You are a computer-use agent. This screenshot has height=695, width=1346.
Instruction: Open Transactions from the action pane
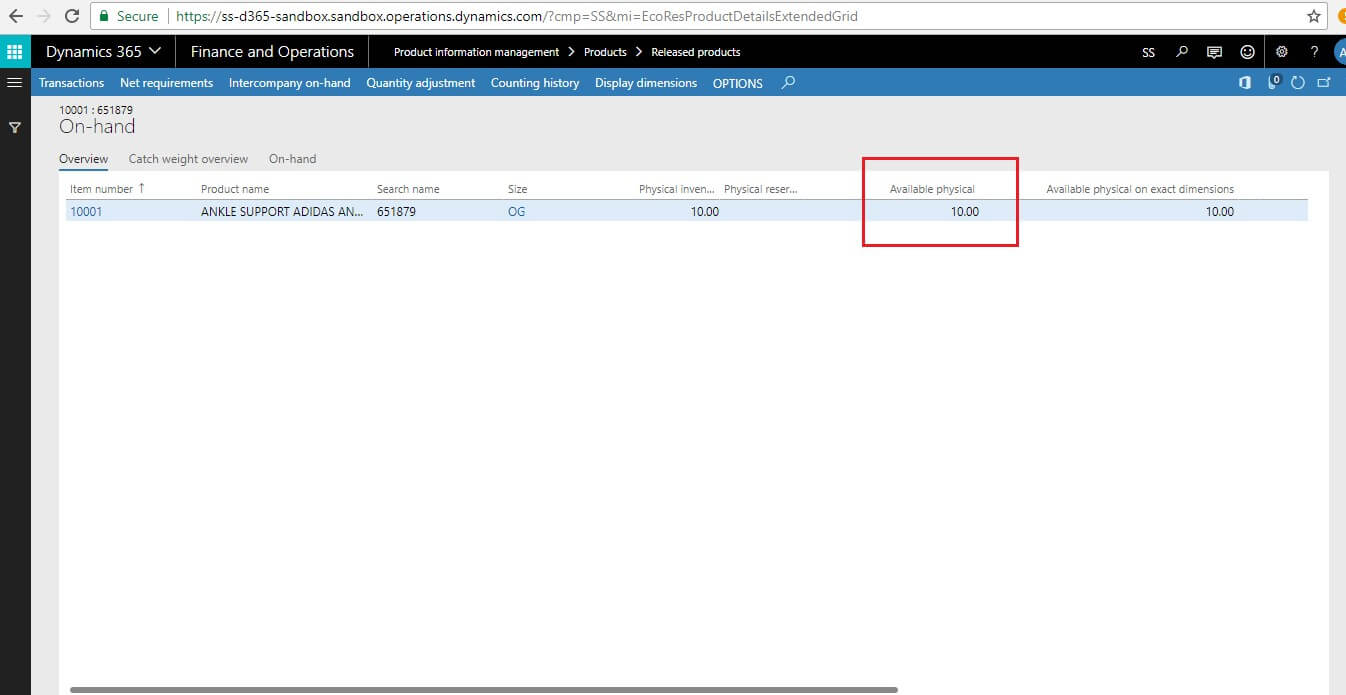[71, 83]
